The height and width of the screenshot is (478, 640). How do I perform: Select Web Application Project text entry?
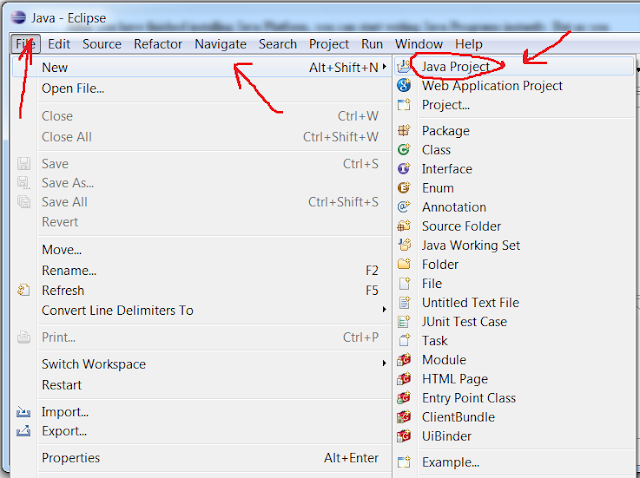(x=492, y=86)
